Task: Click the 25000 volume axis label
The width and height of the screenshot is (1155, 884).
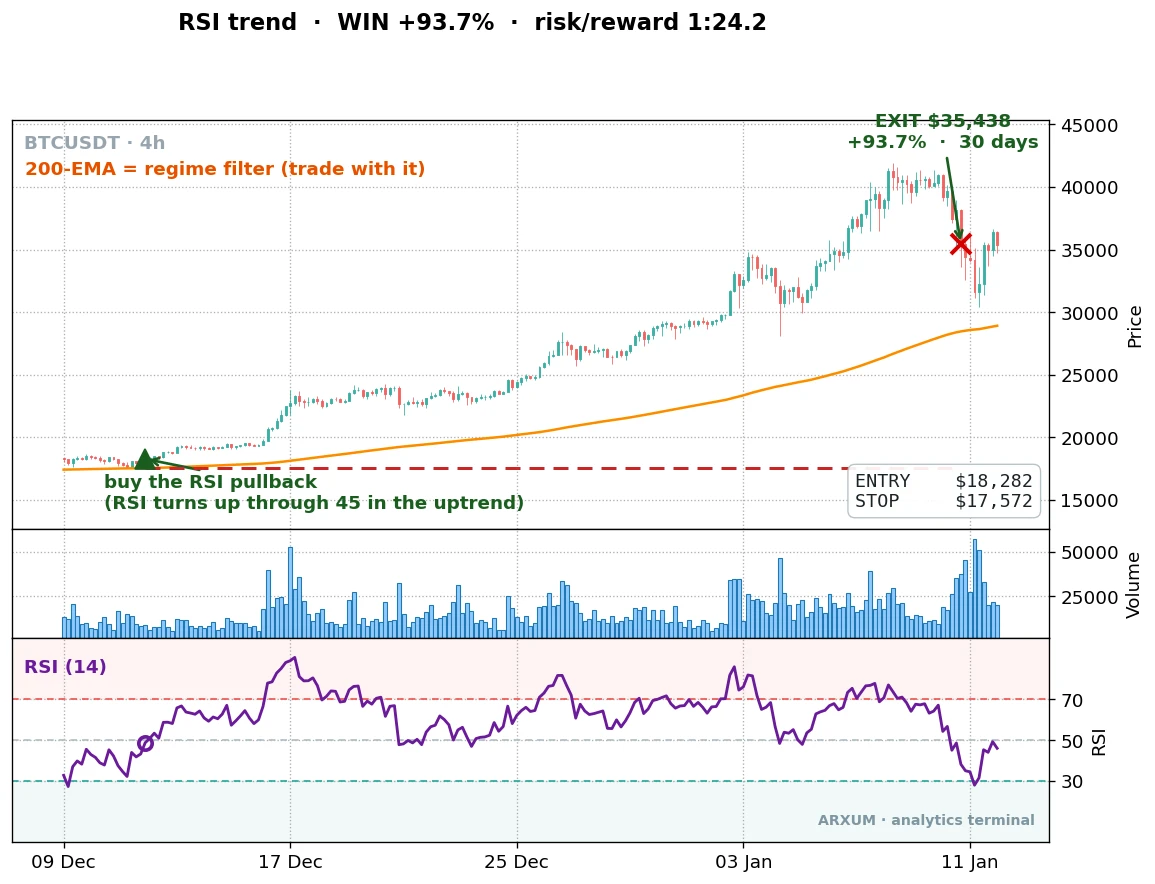Action: click(x=1089, y=597)
